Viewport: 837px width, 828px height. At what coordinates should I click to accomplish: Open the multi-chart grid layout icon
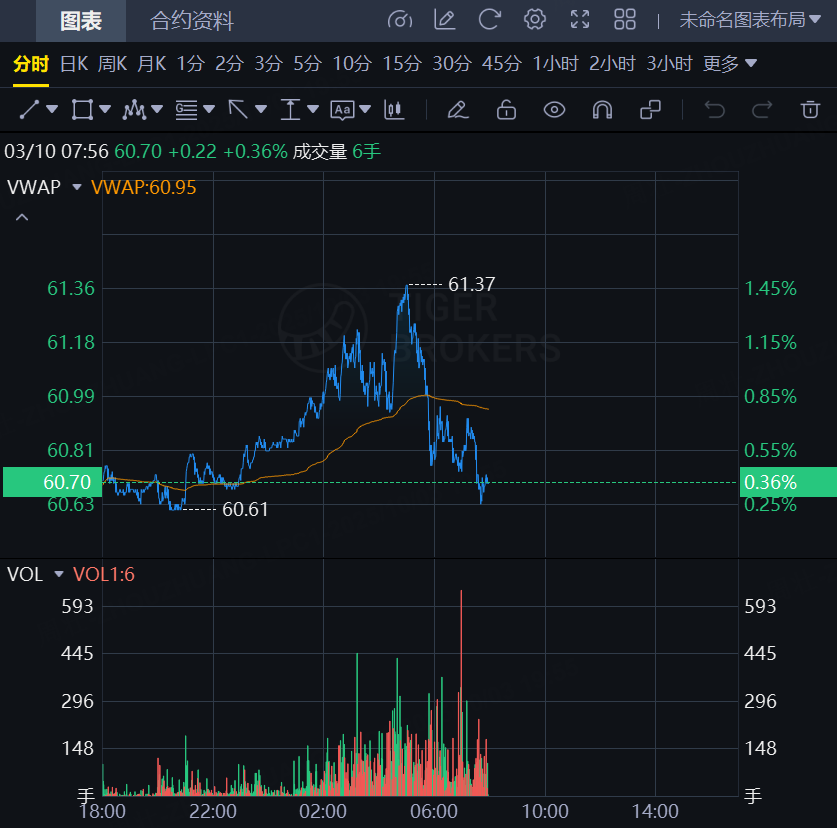tap(625, 19)
